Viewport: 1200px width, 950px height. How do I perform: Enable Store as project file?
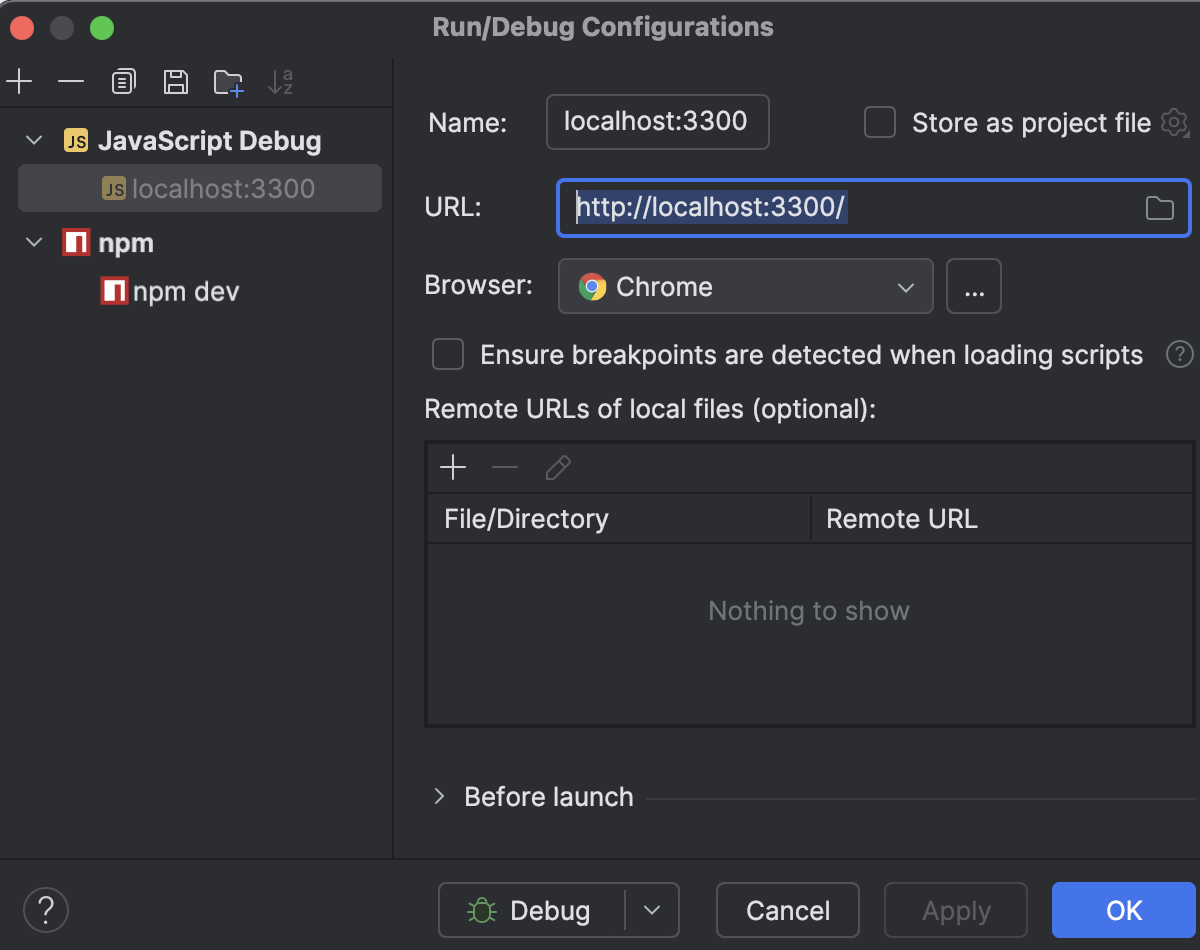click(879, 122)
